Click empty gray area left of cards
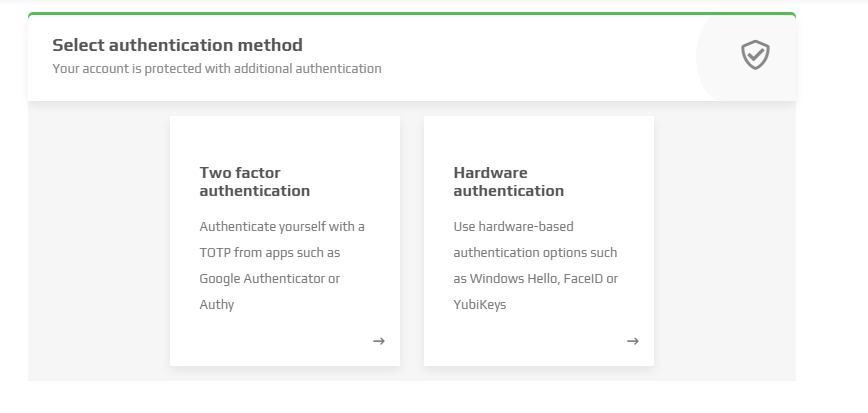This screenshot has width=868, height=413. pos(98,240)
